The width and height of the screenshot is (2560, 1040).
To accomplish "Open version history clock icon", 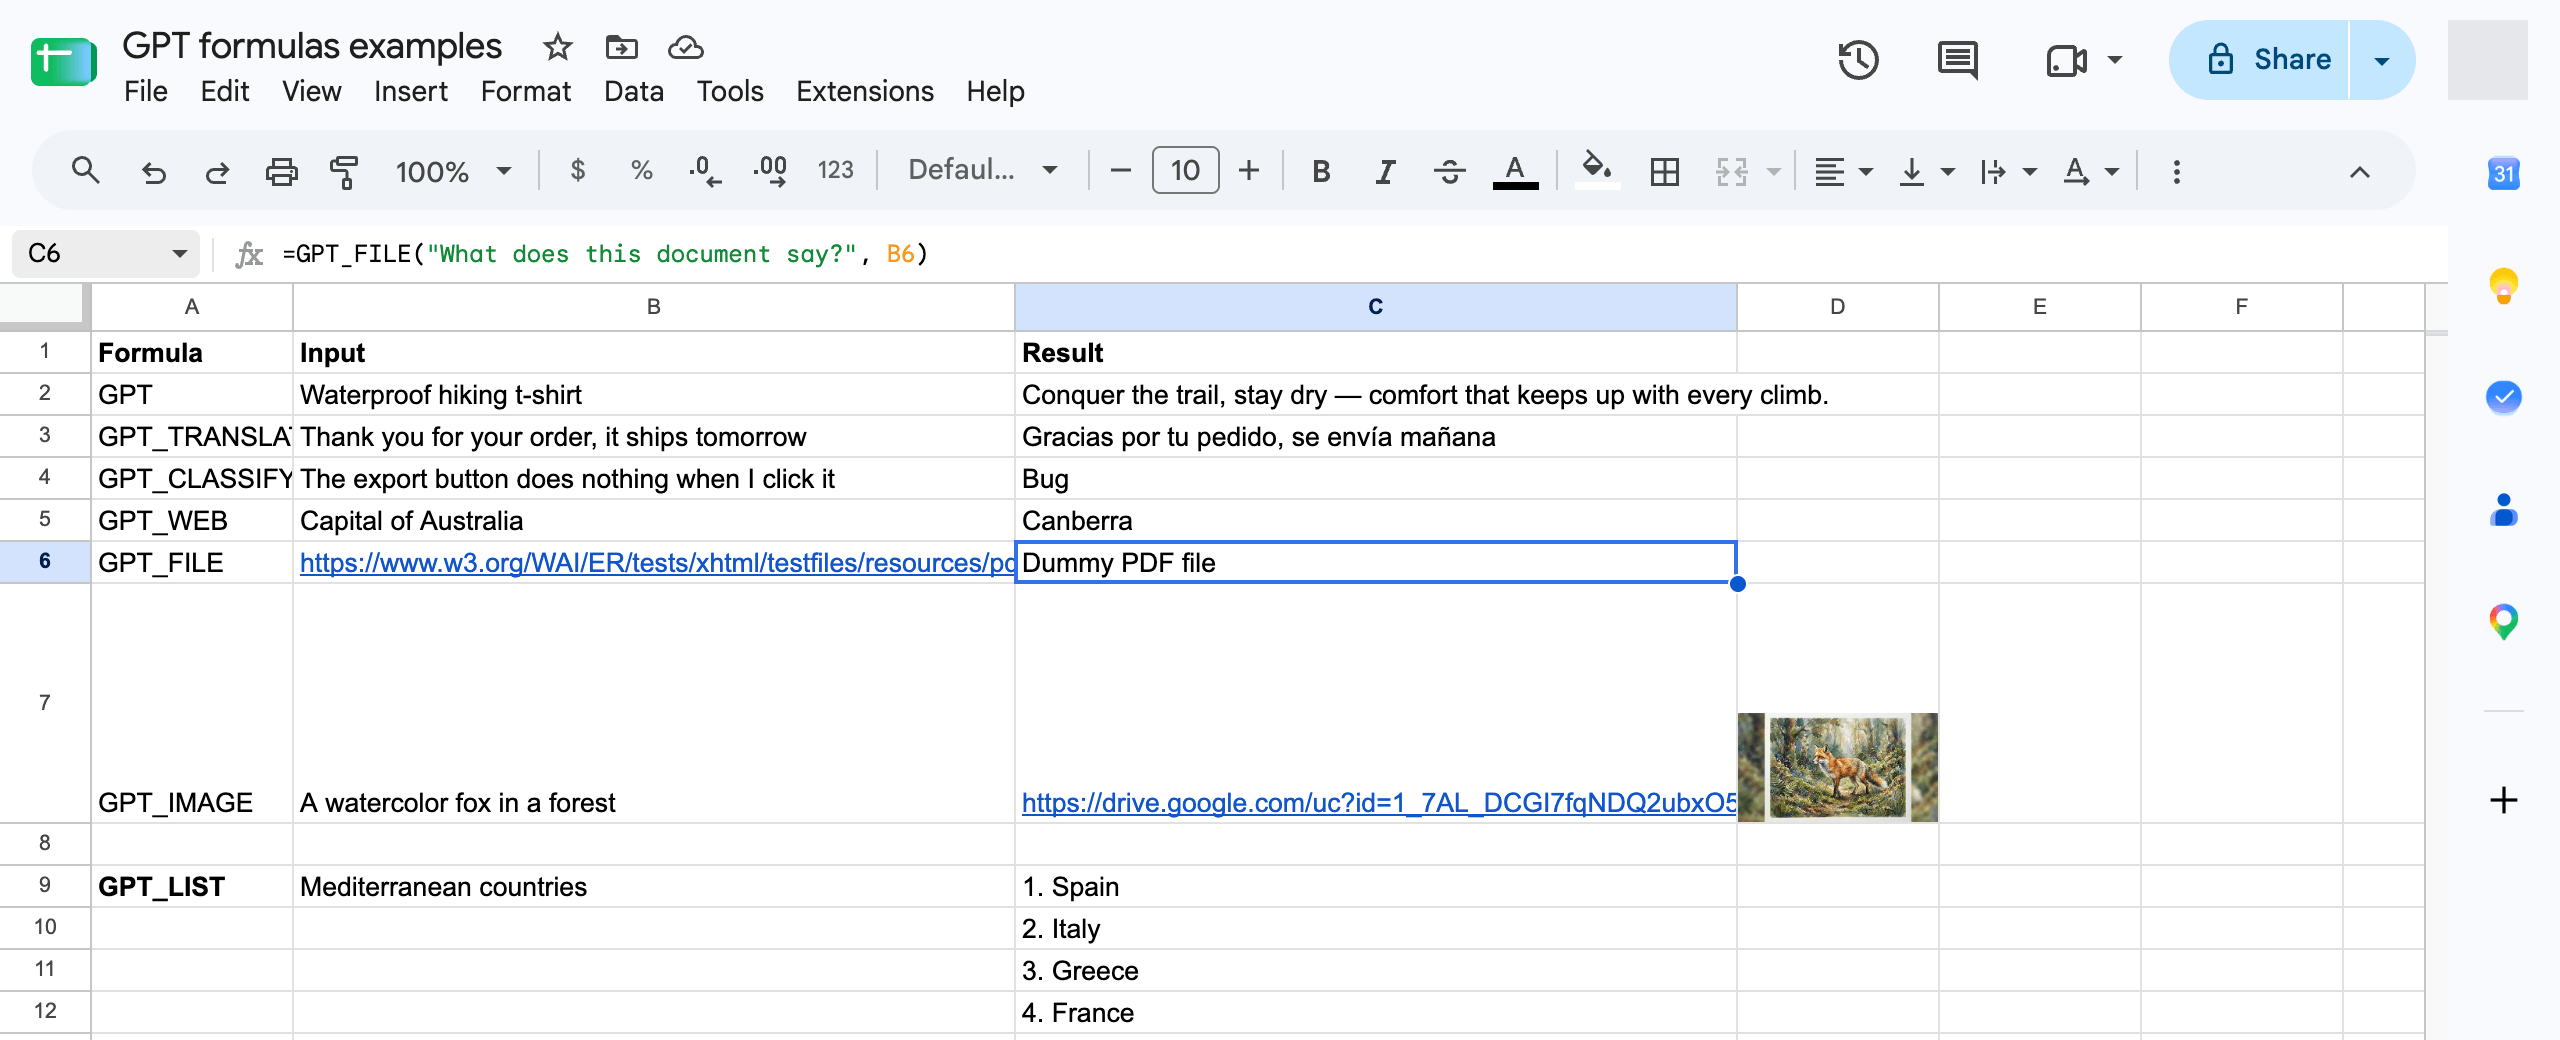I will pyautogui.click(x=1858, y=60).
